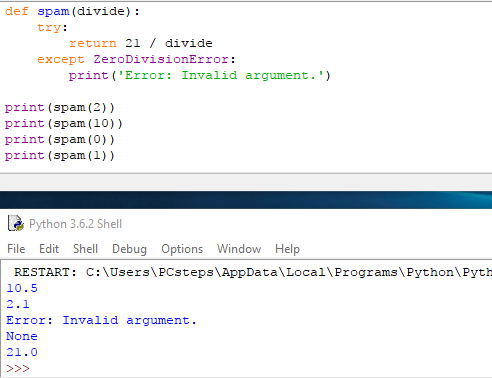The image size is (492, 378).
Task: Click the output line 21.0
Action: click(22, 352)
